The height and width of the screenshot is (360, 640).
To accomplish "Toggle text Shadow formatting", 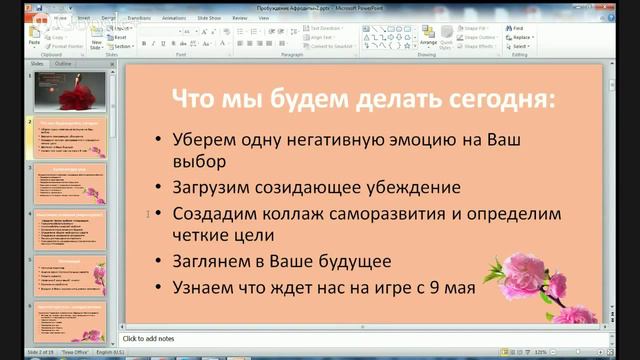I will (173, 43).
